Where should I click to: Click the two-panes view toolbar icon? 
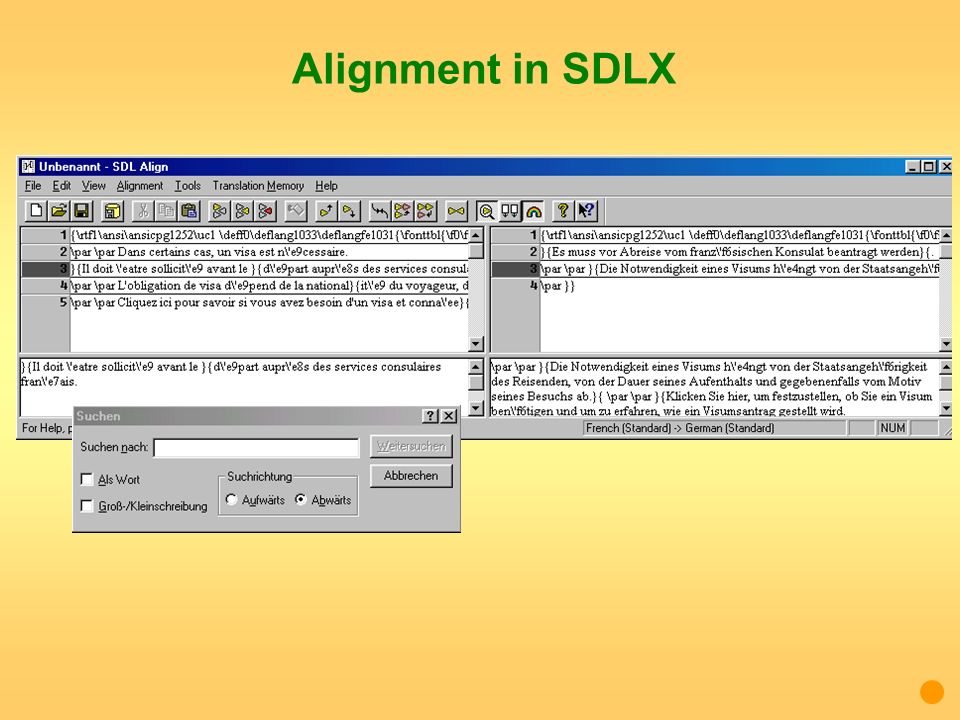(x=510, y=211)
